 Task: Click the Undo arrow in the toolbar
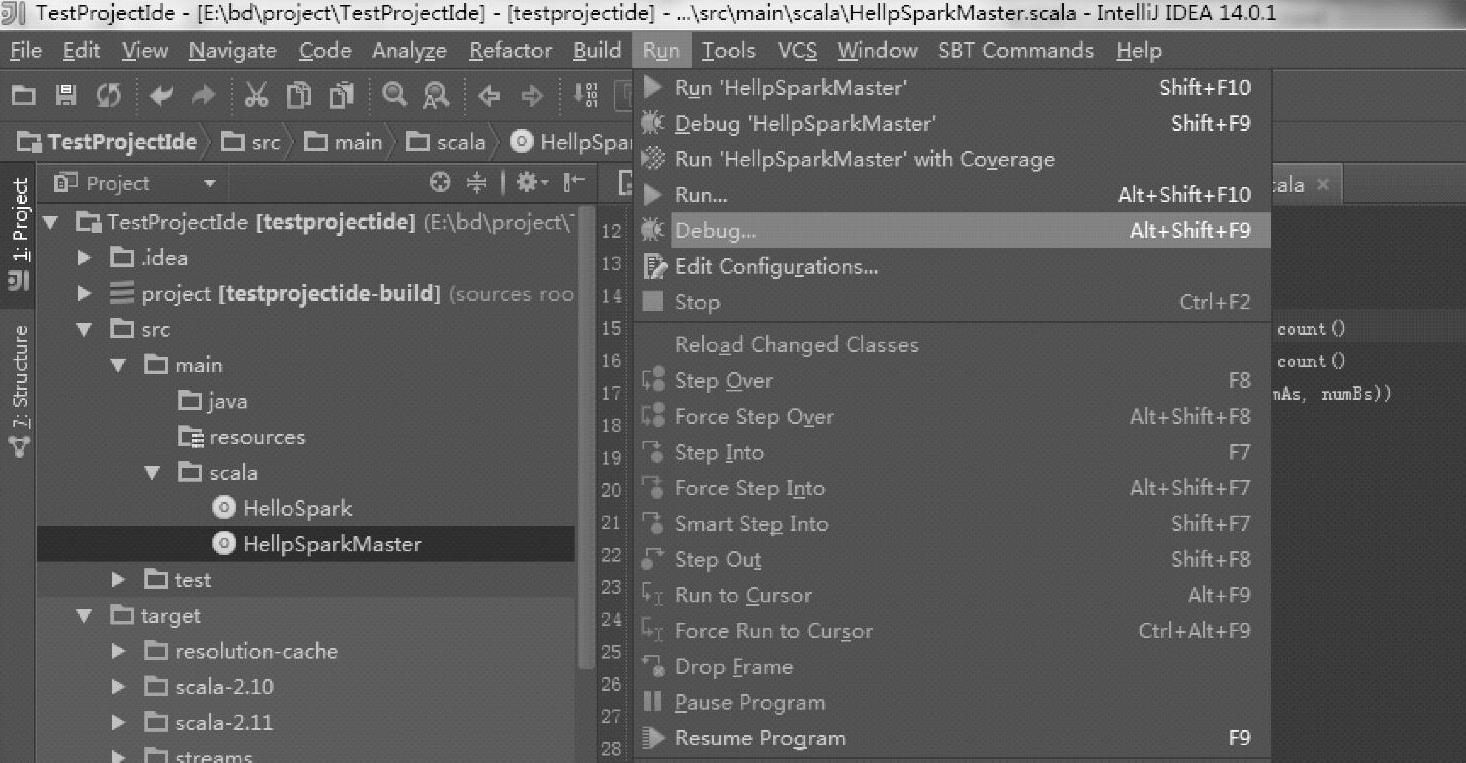(160, 96)
